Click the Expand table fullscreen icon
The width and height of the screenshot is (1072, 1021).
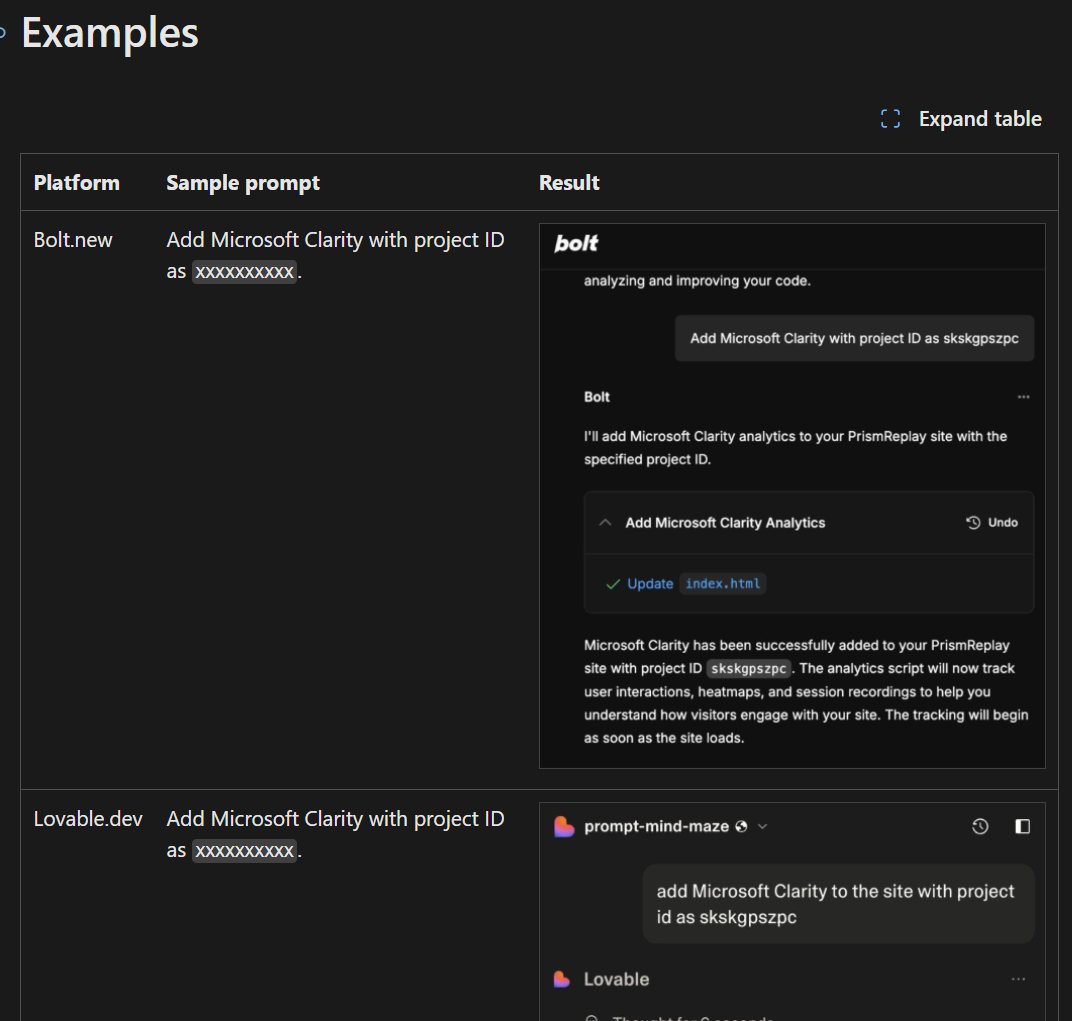890,118
